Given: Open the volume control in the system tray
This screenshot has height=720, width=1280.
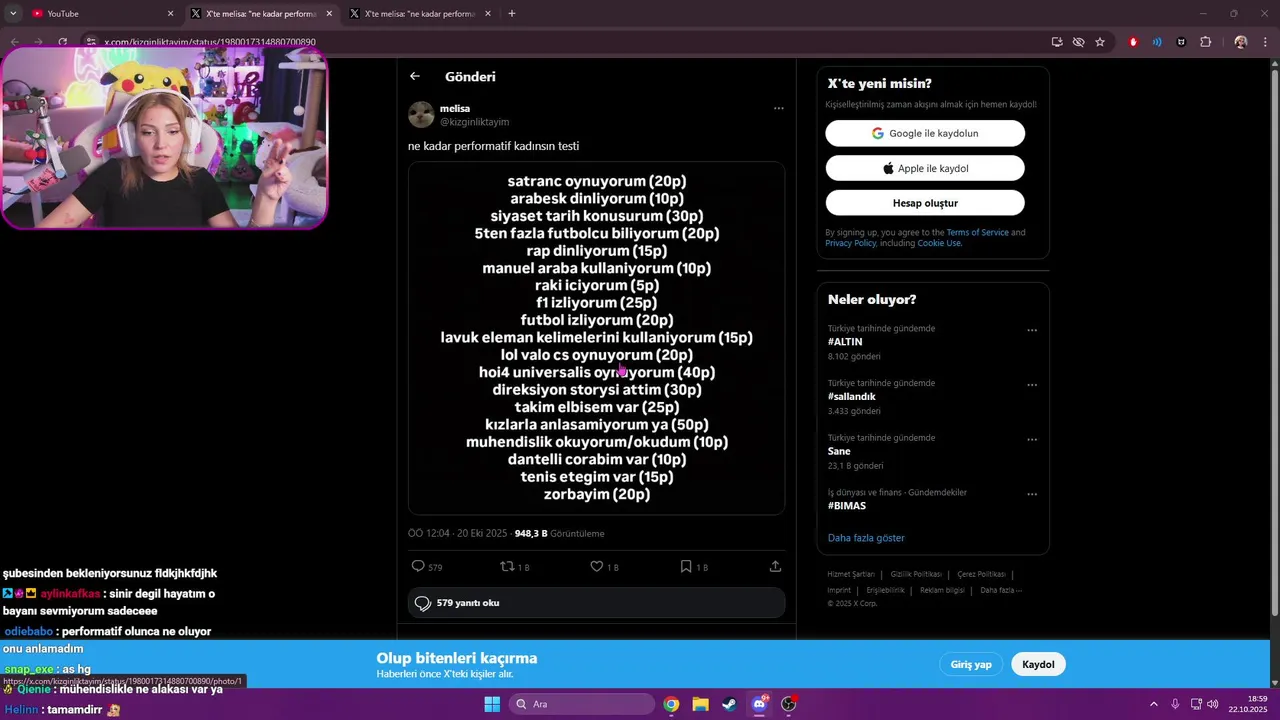Looking at the screenshot, I should (1212, 704).
